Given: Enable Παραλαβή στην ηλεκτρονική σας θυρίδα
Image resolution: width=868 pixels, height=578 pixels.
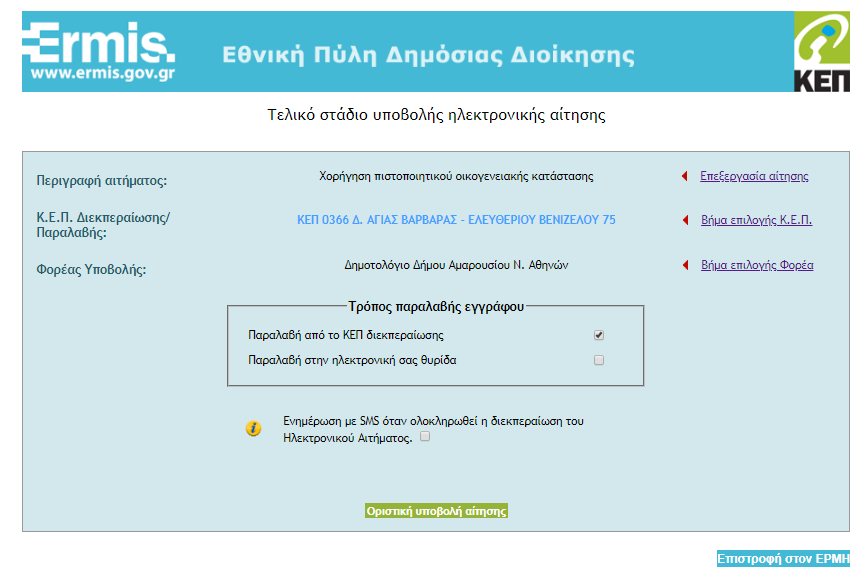Looking at the screenshot, I should 599,360.
